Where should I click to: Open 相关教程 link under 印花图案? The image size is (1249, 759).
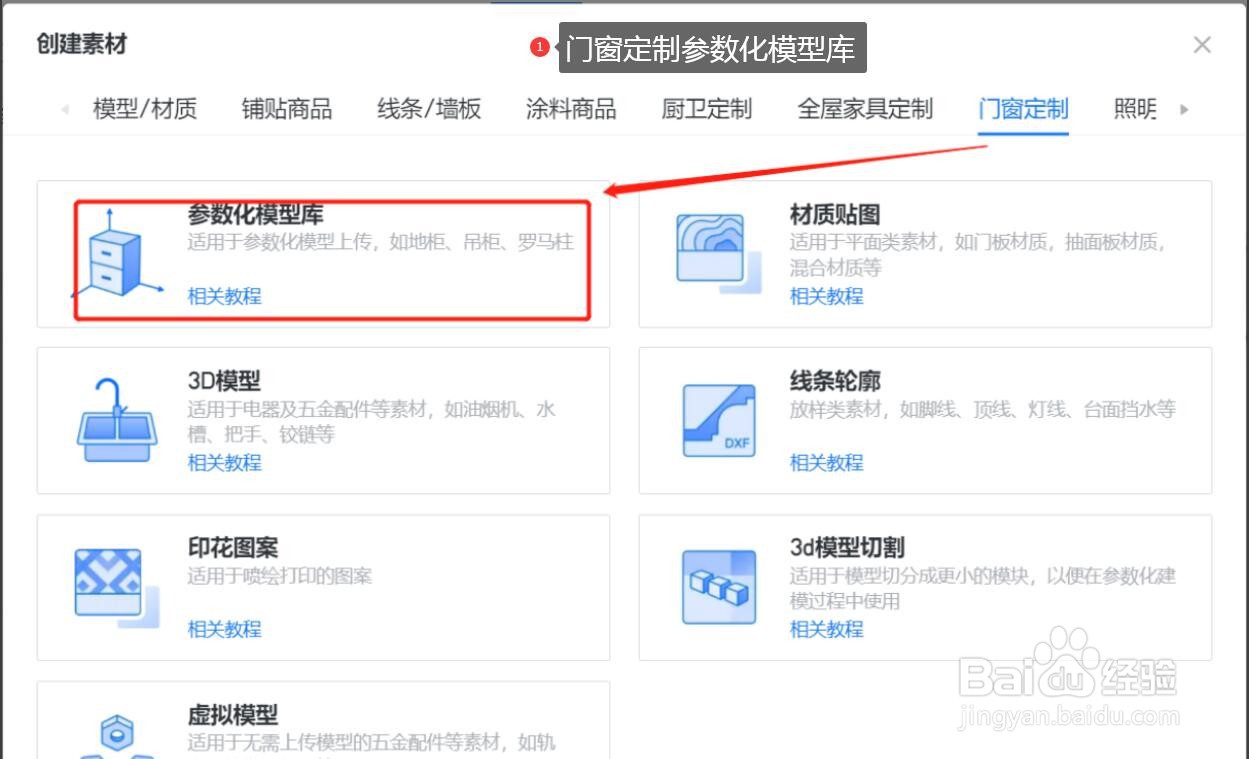(x=224, y=629)
